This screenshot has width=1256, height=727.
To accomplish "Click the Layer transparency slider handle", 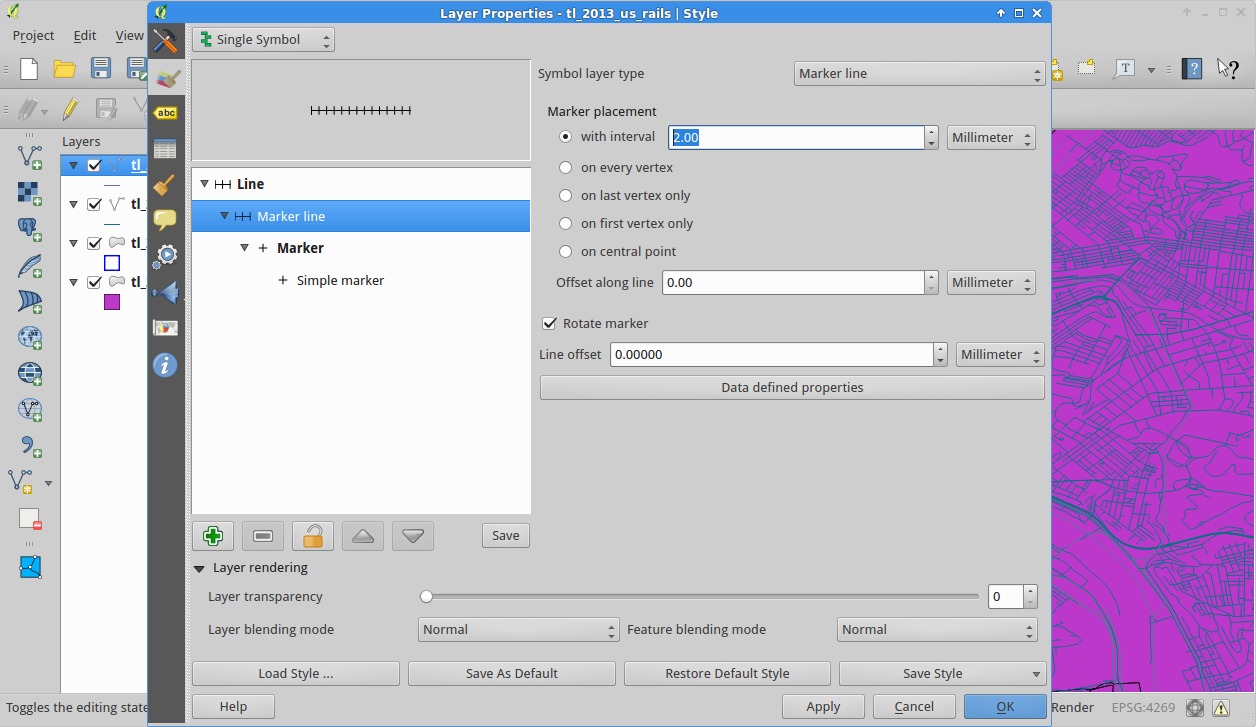I will [427, 597].
